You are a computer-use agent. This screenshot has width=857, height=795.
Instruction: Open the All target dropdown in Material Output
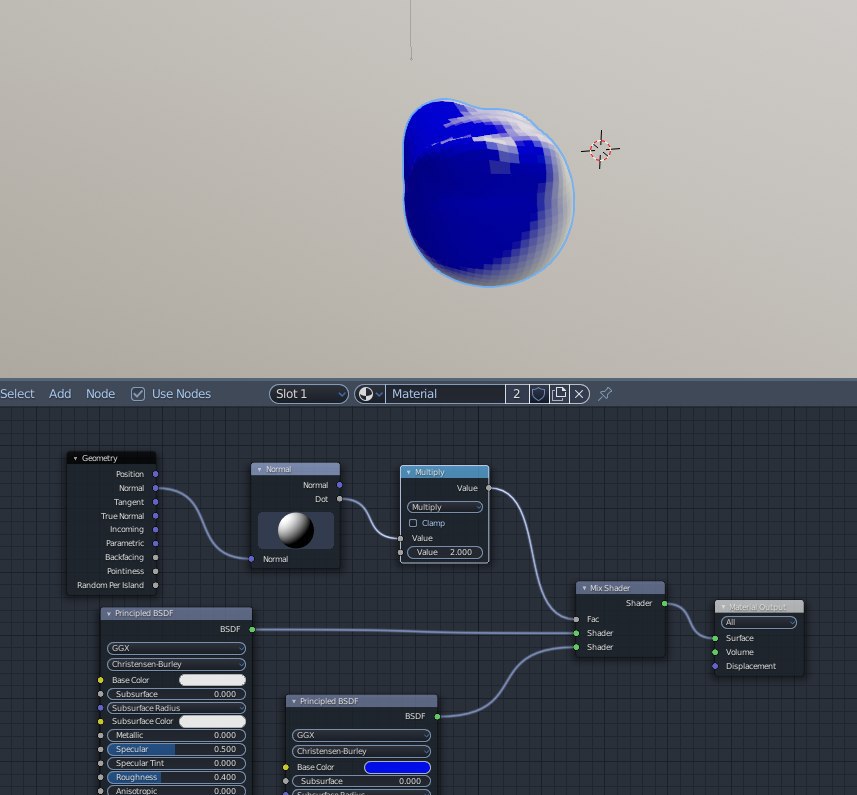[x=759, y=622]
